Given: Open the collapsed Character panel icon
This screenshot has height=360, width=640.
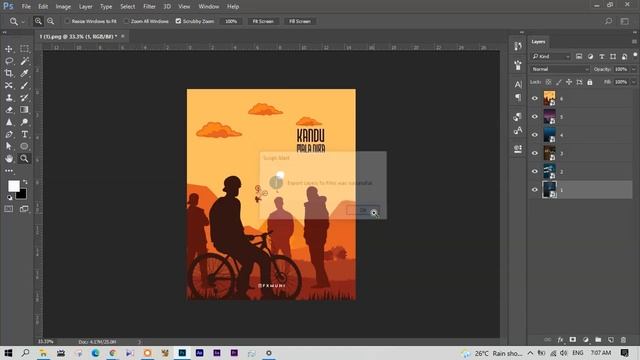Looking at the screenshot, I should click(518, 84).
